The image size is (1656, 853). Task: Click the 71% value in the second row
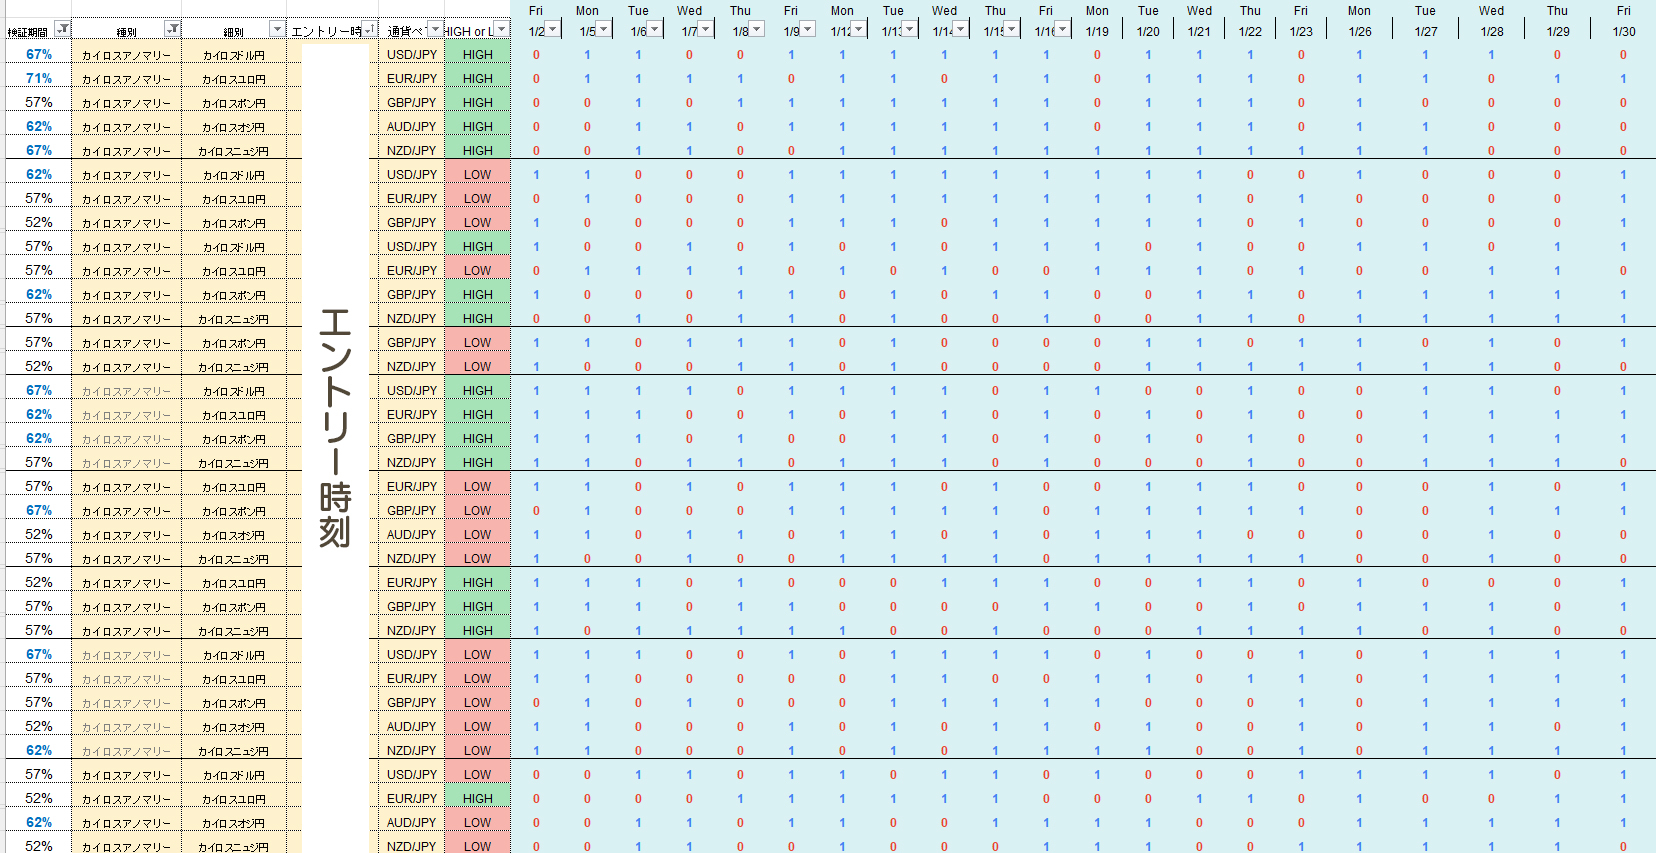point(39,78)
